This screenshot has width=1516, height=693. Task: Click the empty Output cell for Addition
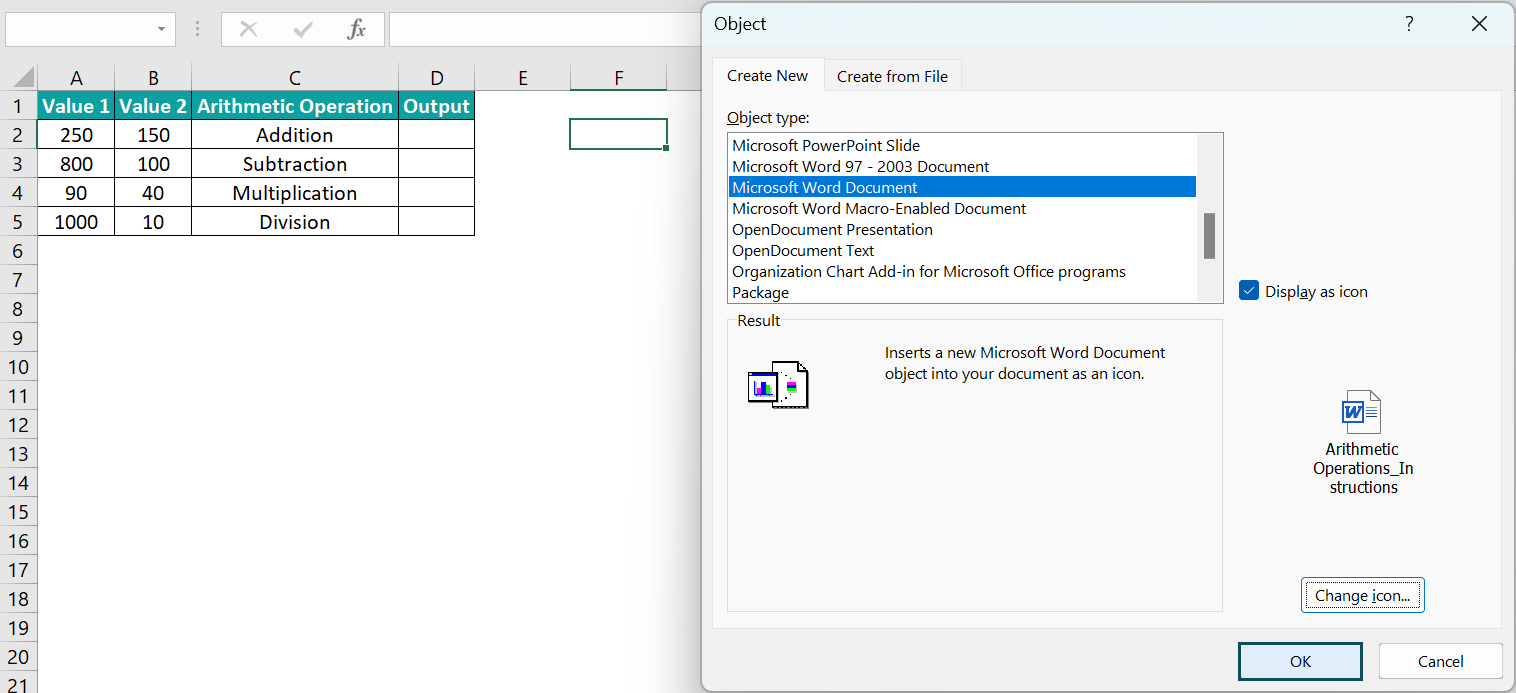coord(436,135)
